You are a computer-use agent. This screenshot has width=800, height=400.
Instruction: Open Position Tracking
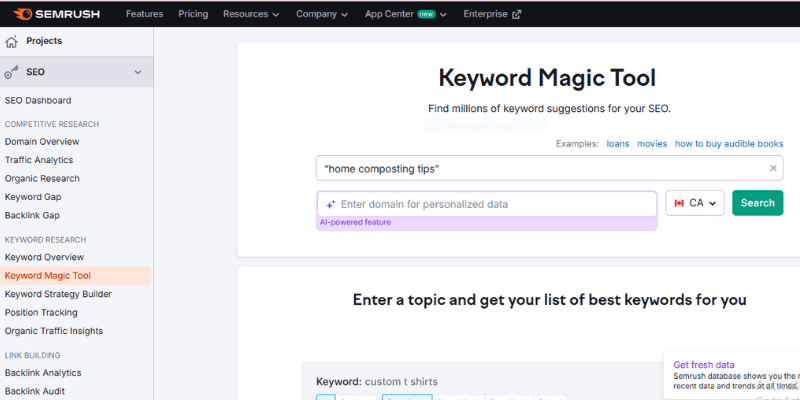(x=41, y=312)
